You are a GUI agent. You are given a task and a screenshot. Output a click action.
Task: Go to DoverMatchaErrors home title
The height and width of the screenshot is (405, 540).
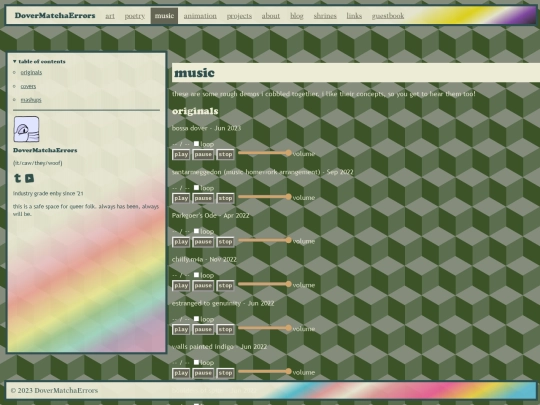click(x=55, y=15)
